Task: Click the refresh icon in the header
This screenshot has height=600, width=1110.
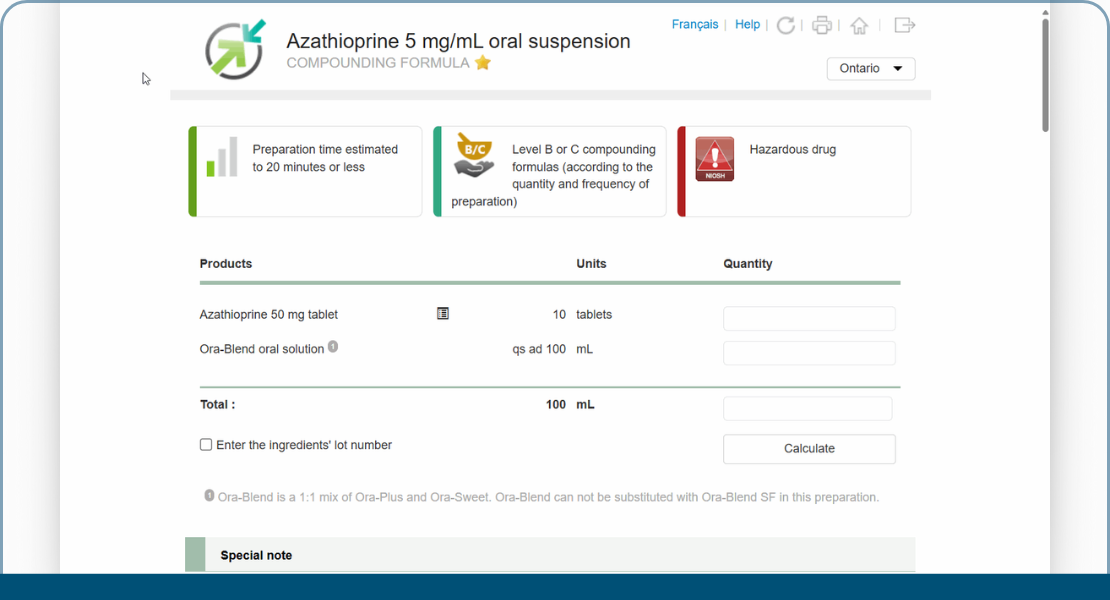Action: pyautogui.click(x=786, y=25)
